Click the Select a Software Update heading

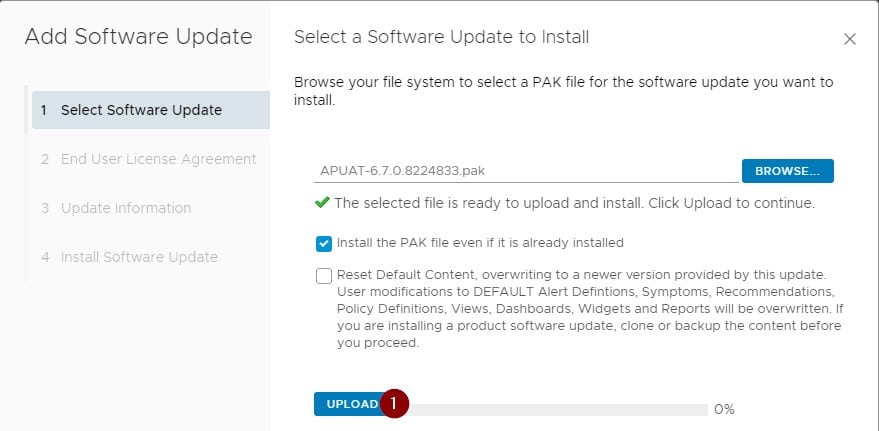click(x=441, y=38)
